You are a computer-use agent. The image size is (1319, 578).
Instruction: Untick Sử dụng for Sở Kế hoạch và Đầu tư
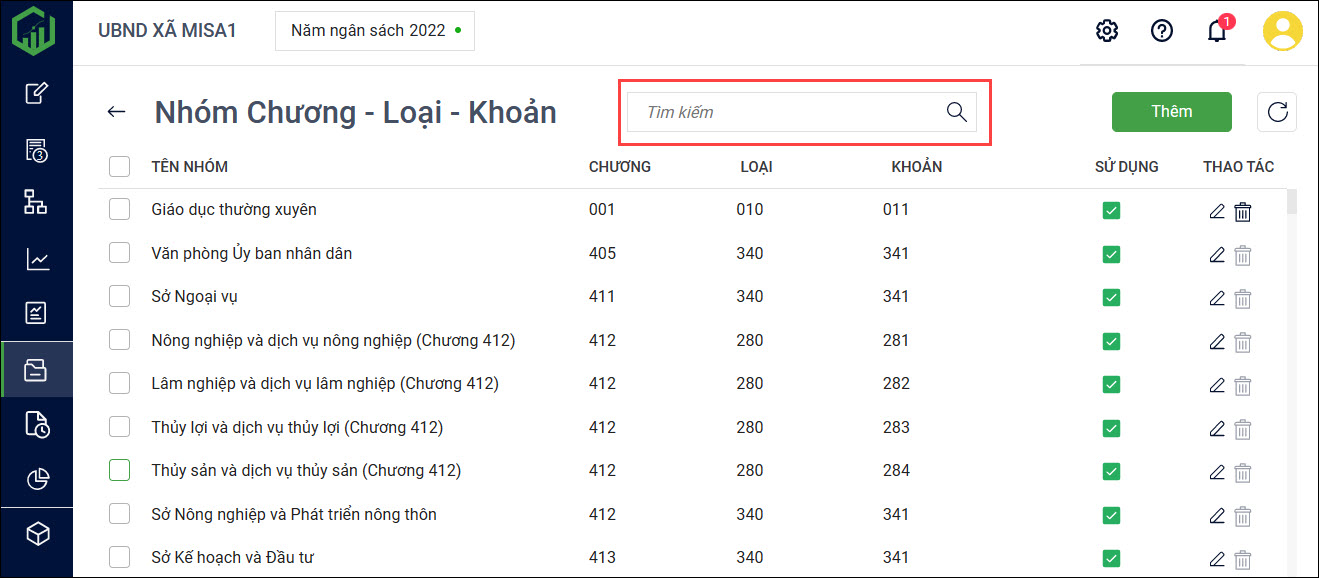(x=1111, y=558)
